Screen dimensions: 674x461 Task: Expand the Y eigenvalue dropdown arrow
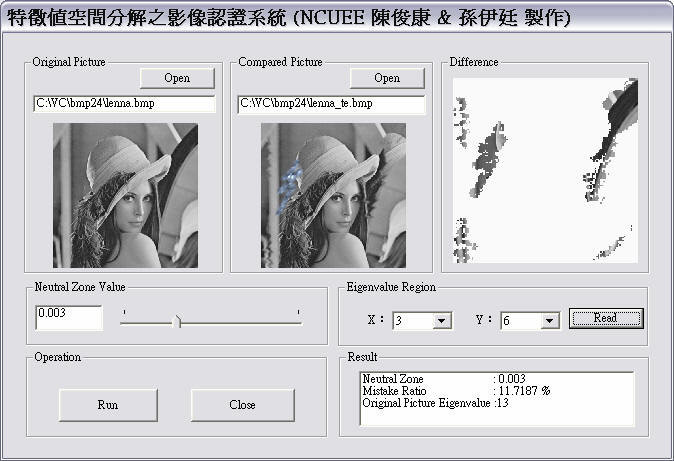pos(549,321)
